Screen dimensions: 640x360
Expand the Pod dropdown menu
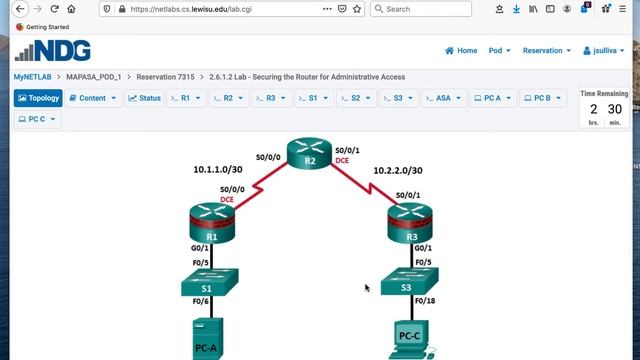[x=500, y=51]
